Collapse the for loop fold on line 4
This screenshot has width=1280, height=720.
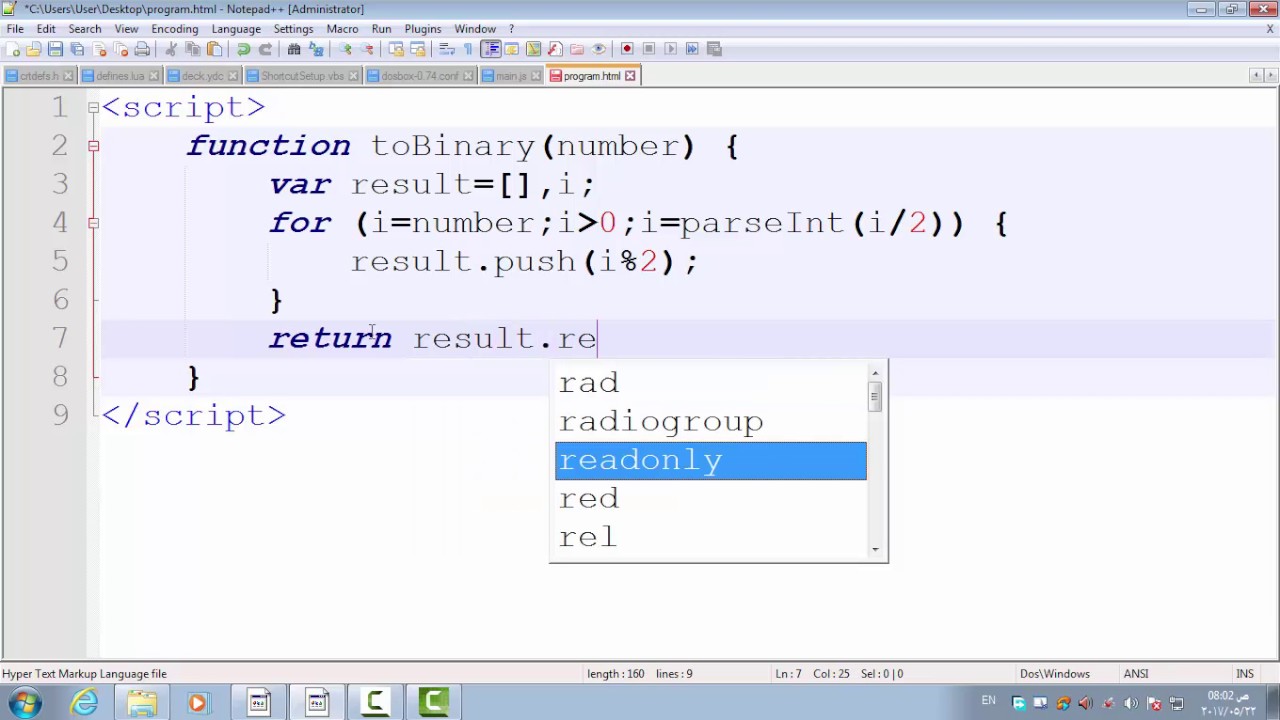click(x=93, y=223)
